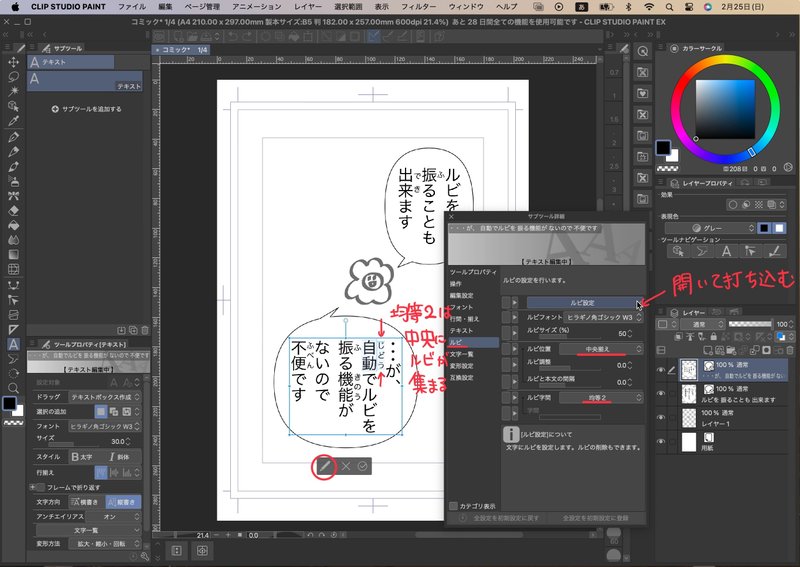The image size is (800, 567).
Task: Select the Pen tool in toolbar
Action: (x=13, y=136)
